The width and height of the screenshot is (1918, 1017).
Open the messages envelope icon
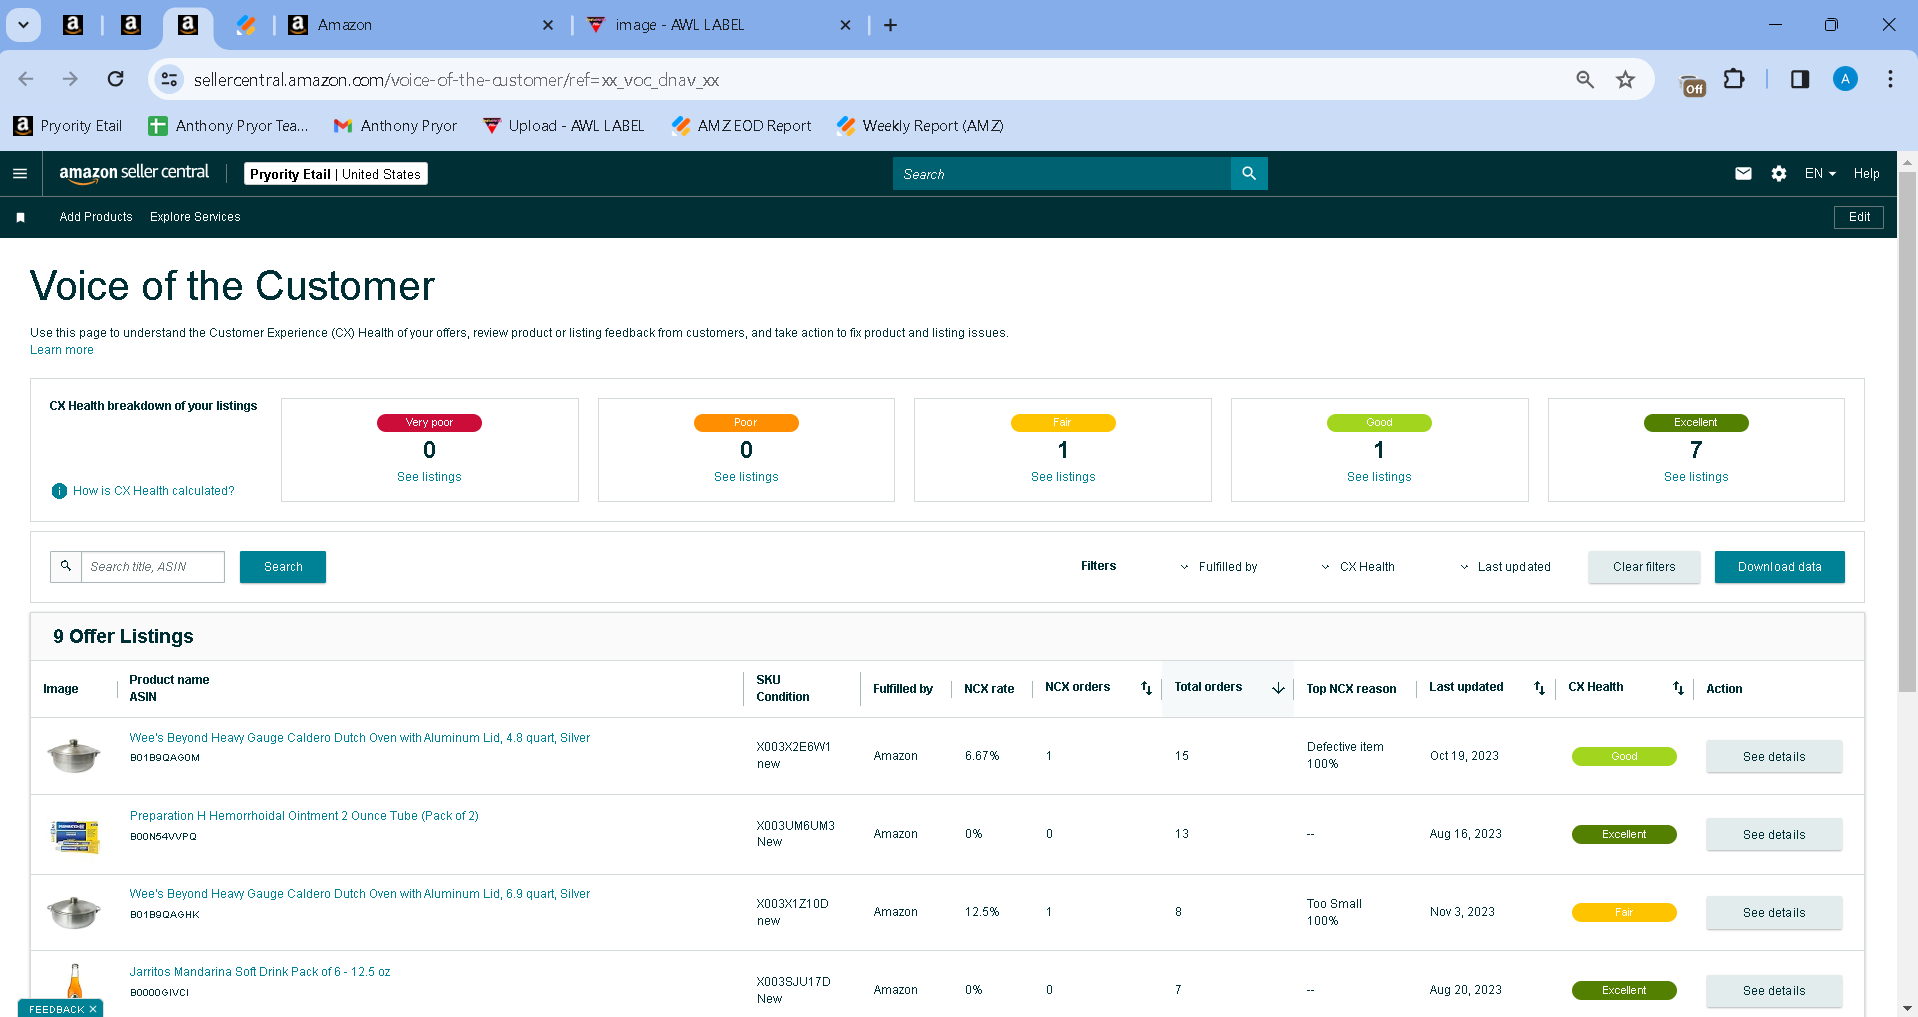[x=1743, y=174]
